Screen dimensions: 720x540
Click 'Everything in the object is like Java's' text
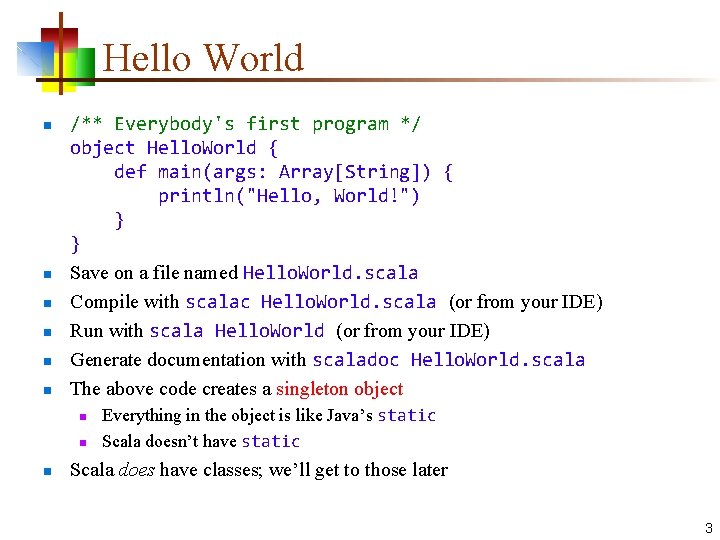(237, 416)
